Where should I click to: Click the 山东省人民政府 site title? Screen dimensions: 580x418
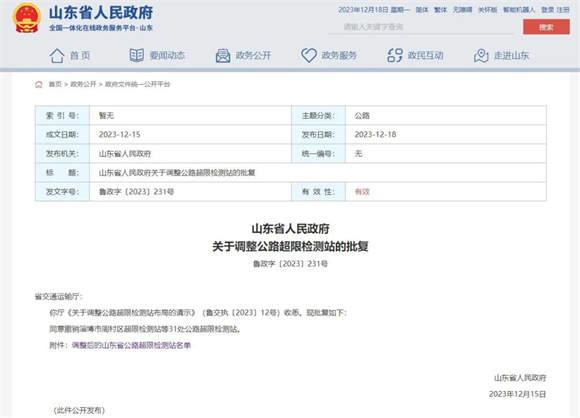point(101,13)
